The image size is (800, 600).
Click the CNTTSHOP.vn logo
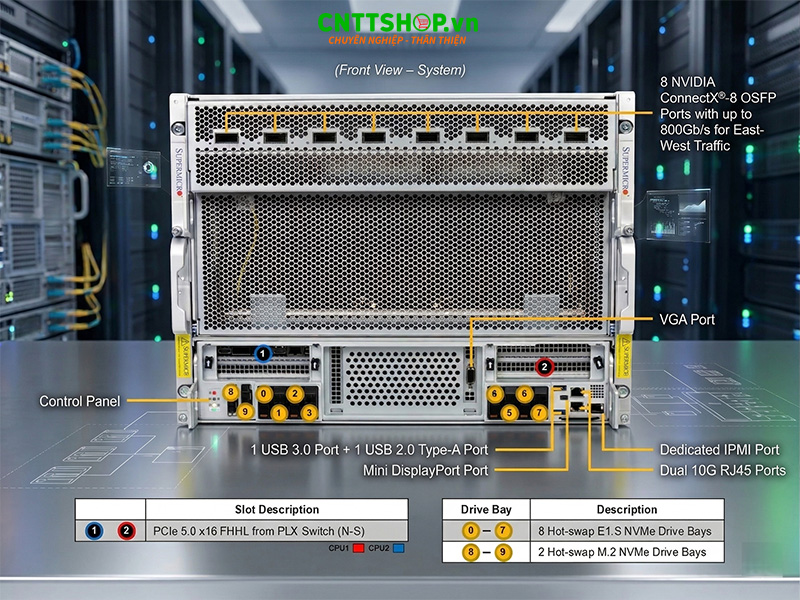click(x=400, y=27)
